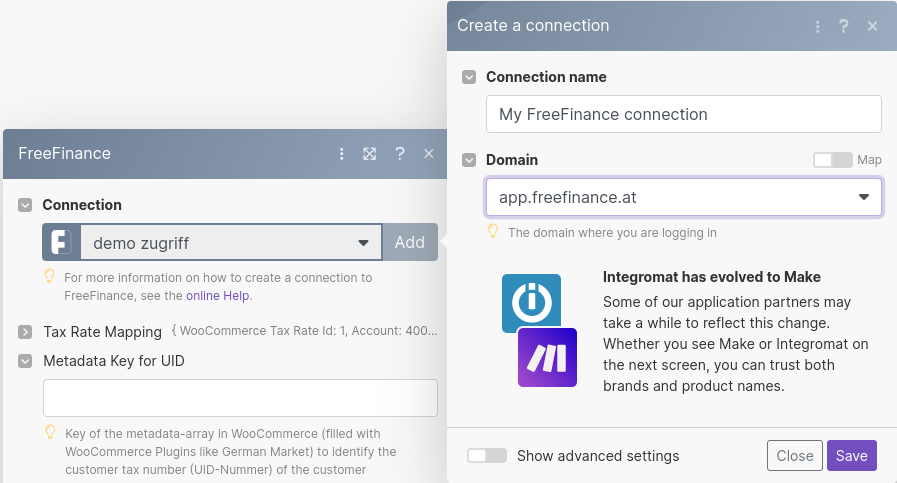
Task: Enable Show advanced settings toggle
Action: 487,456
